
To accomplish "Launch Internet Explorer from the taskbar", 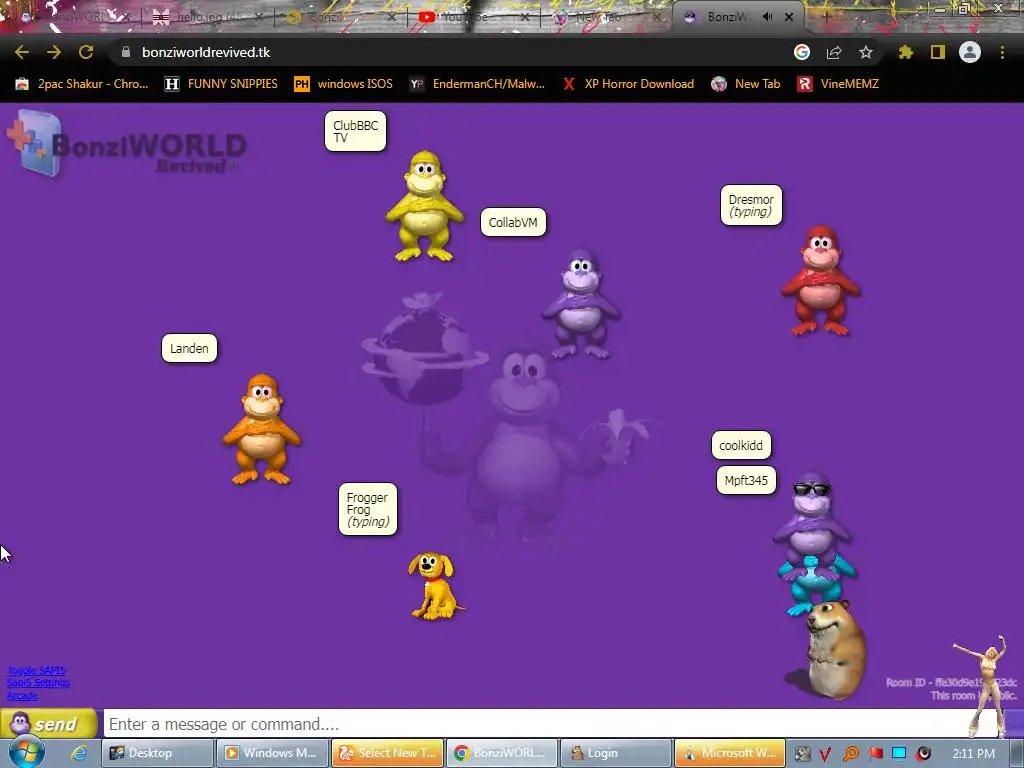I will [x=80, y=753].
